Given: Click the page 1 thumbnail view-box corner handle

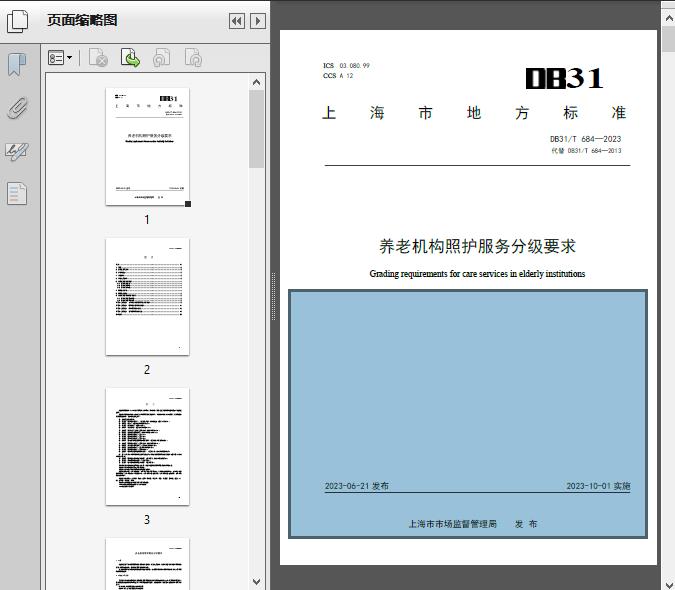Looking at the screenshot, I should (188, 204).
